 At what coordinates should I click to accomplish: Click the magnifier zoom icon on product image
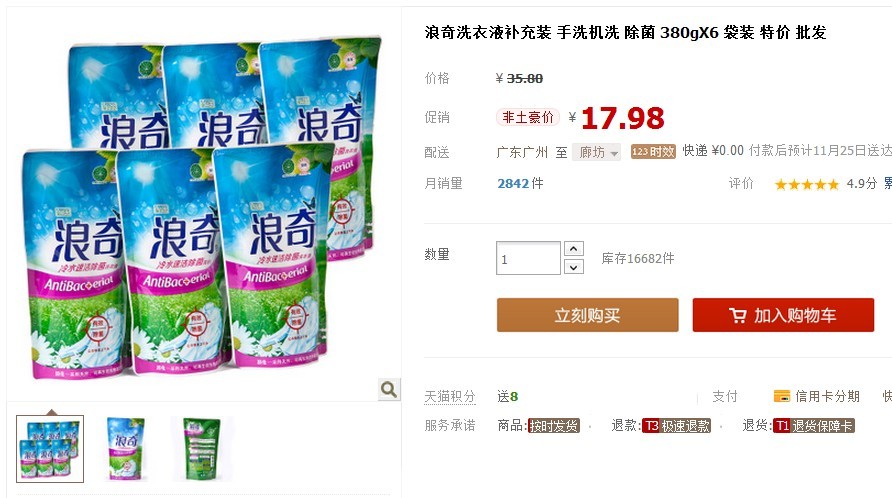click(x=389, y=389)
